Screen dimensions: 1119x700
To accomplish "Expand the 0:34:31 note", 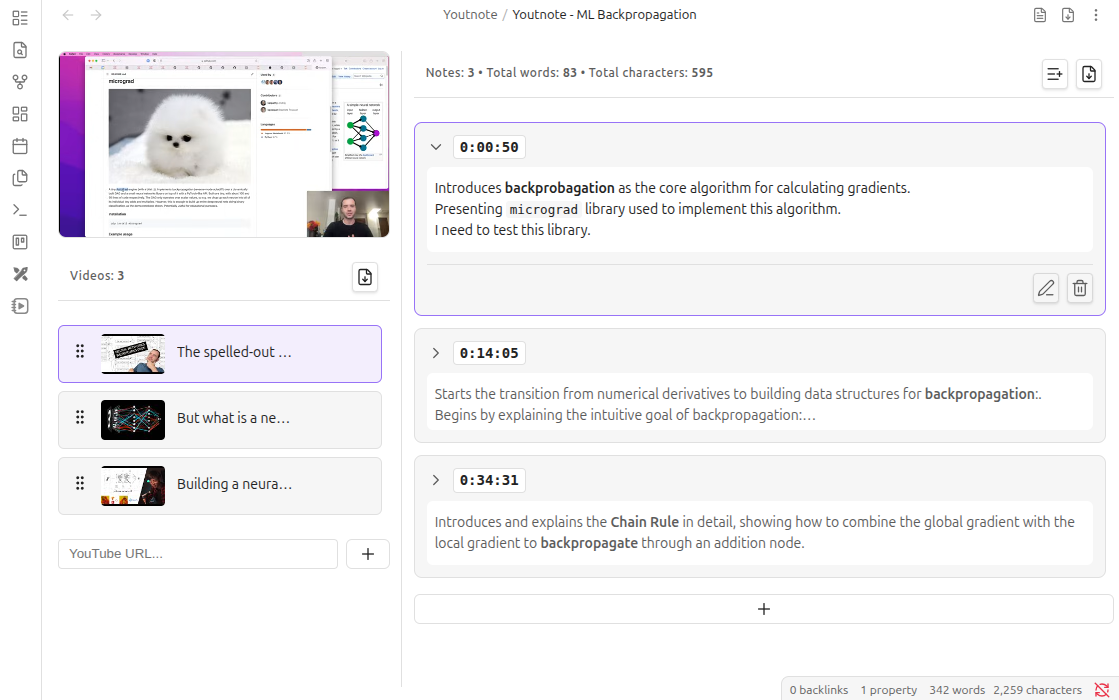I will pos(435,480).
